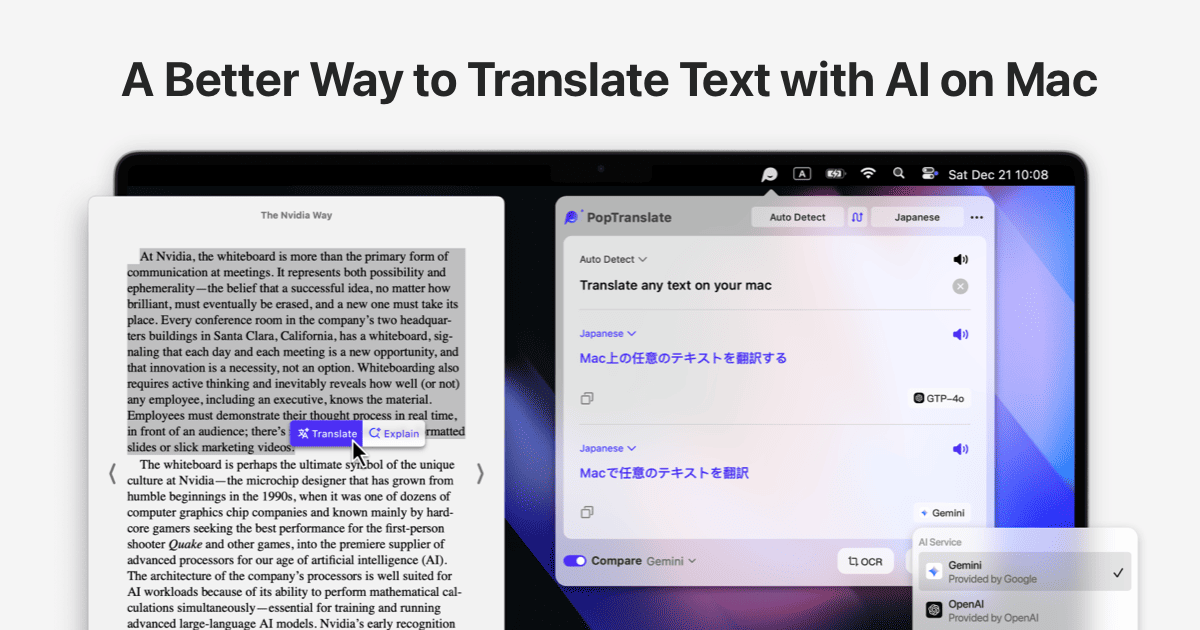The height and width of the screenshot is (630, 1200).
Task: Click the swap languages icon in PopTranslate toolbar
Action: (x=857, y=216)
